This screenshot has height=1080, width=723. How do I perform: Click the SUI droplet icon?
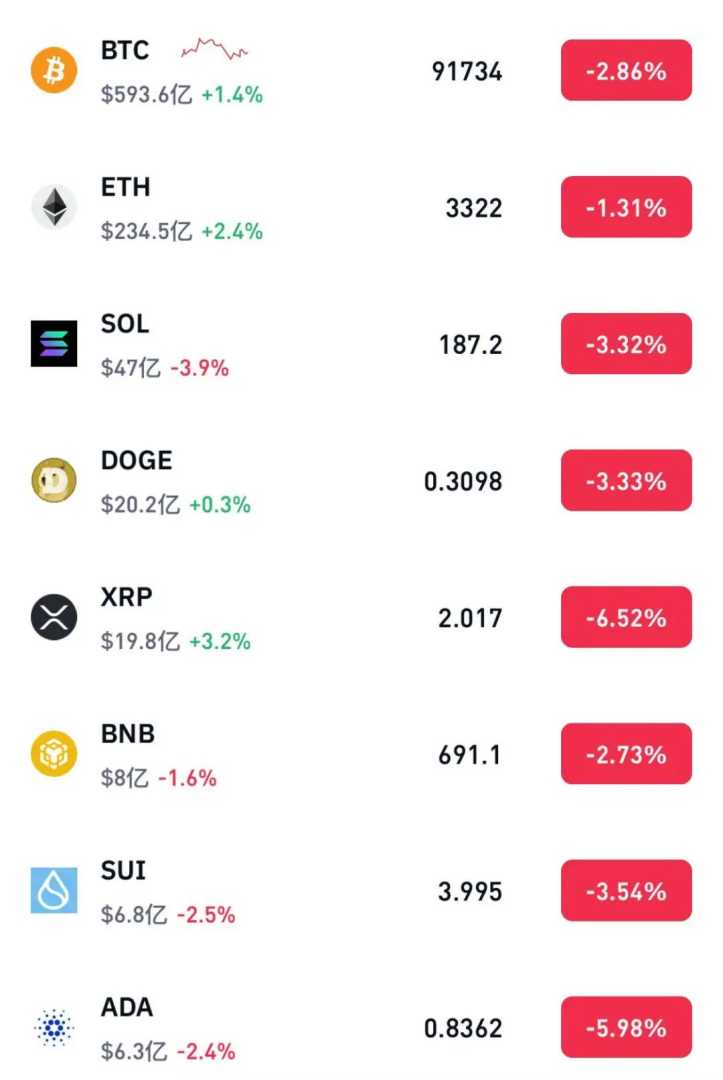(54, 891)
